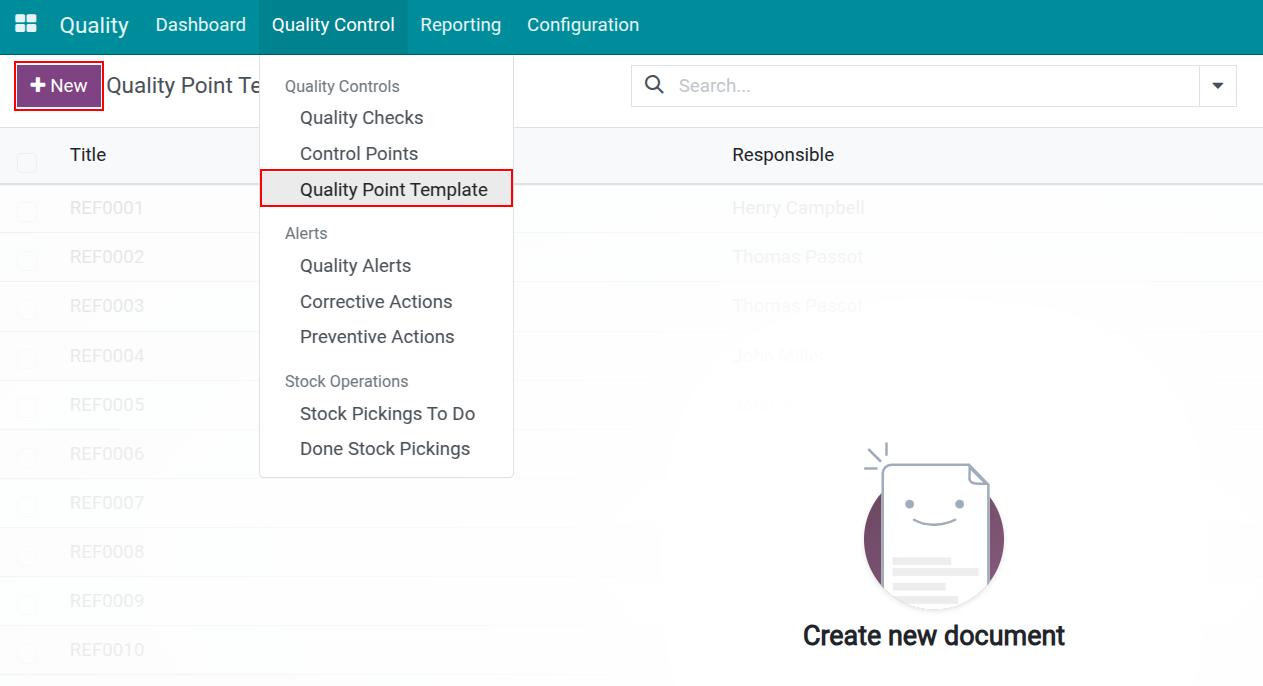Check the REF0004 row checkbox
The width and height of the screenshot is (1263, 686).
(x=27, y=358)
